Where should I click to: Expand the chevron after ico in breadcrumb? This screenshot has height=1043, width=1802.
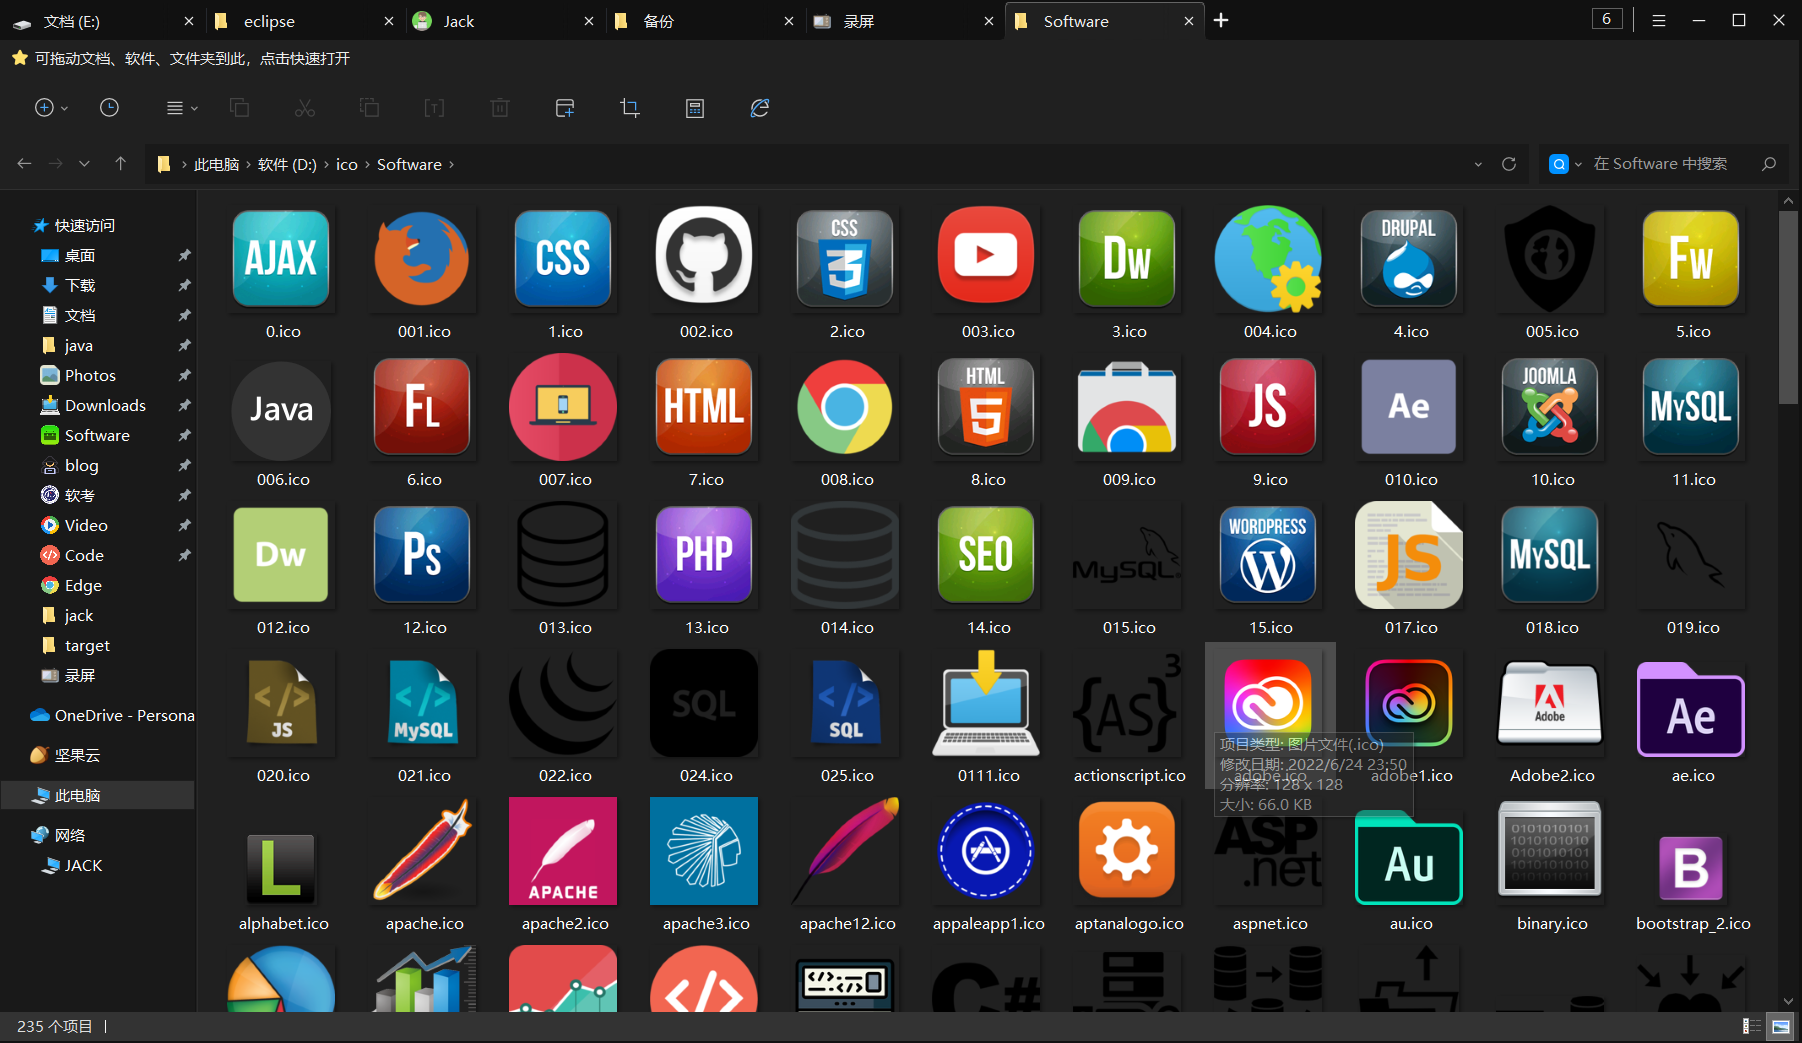coord(367,165)
